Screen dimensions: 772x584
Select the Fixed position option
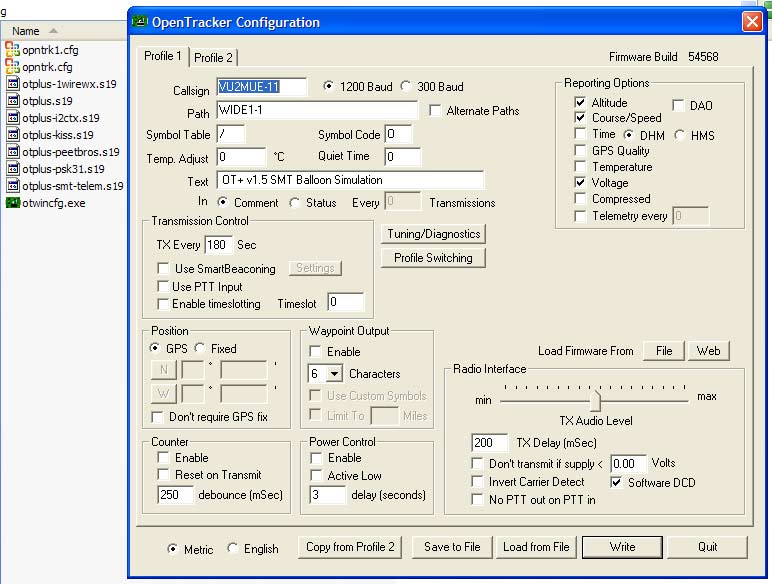tap(199, 348)
